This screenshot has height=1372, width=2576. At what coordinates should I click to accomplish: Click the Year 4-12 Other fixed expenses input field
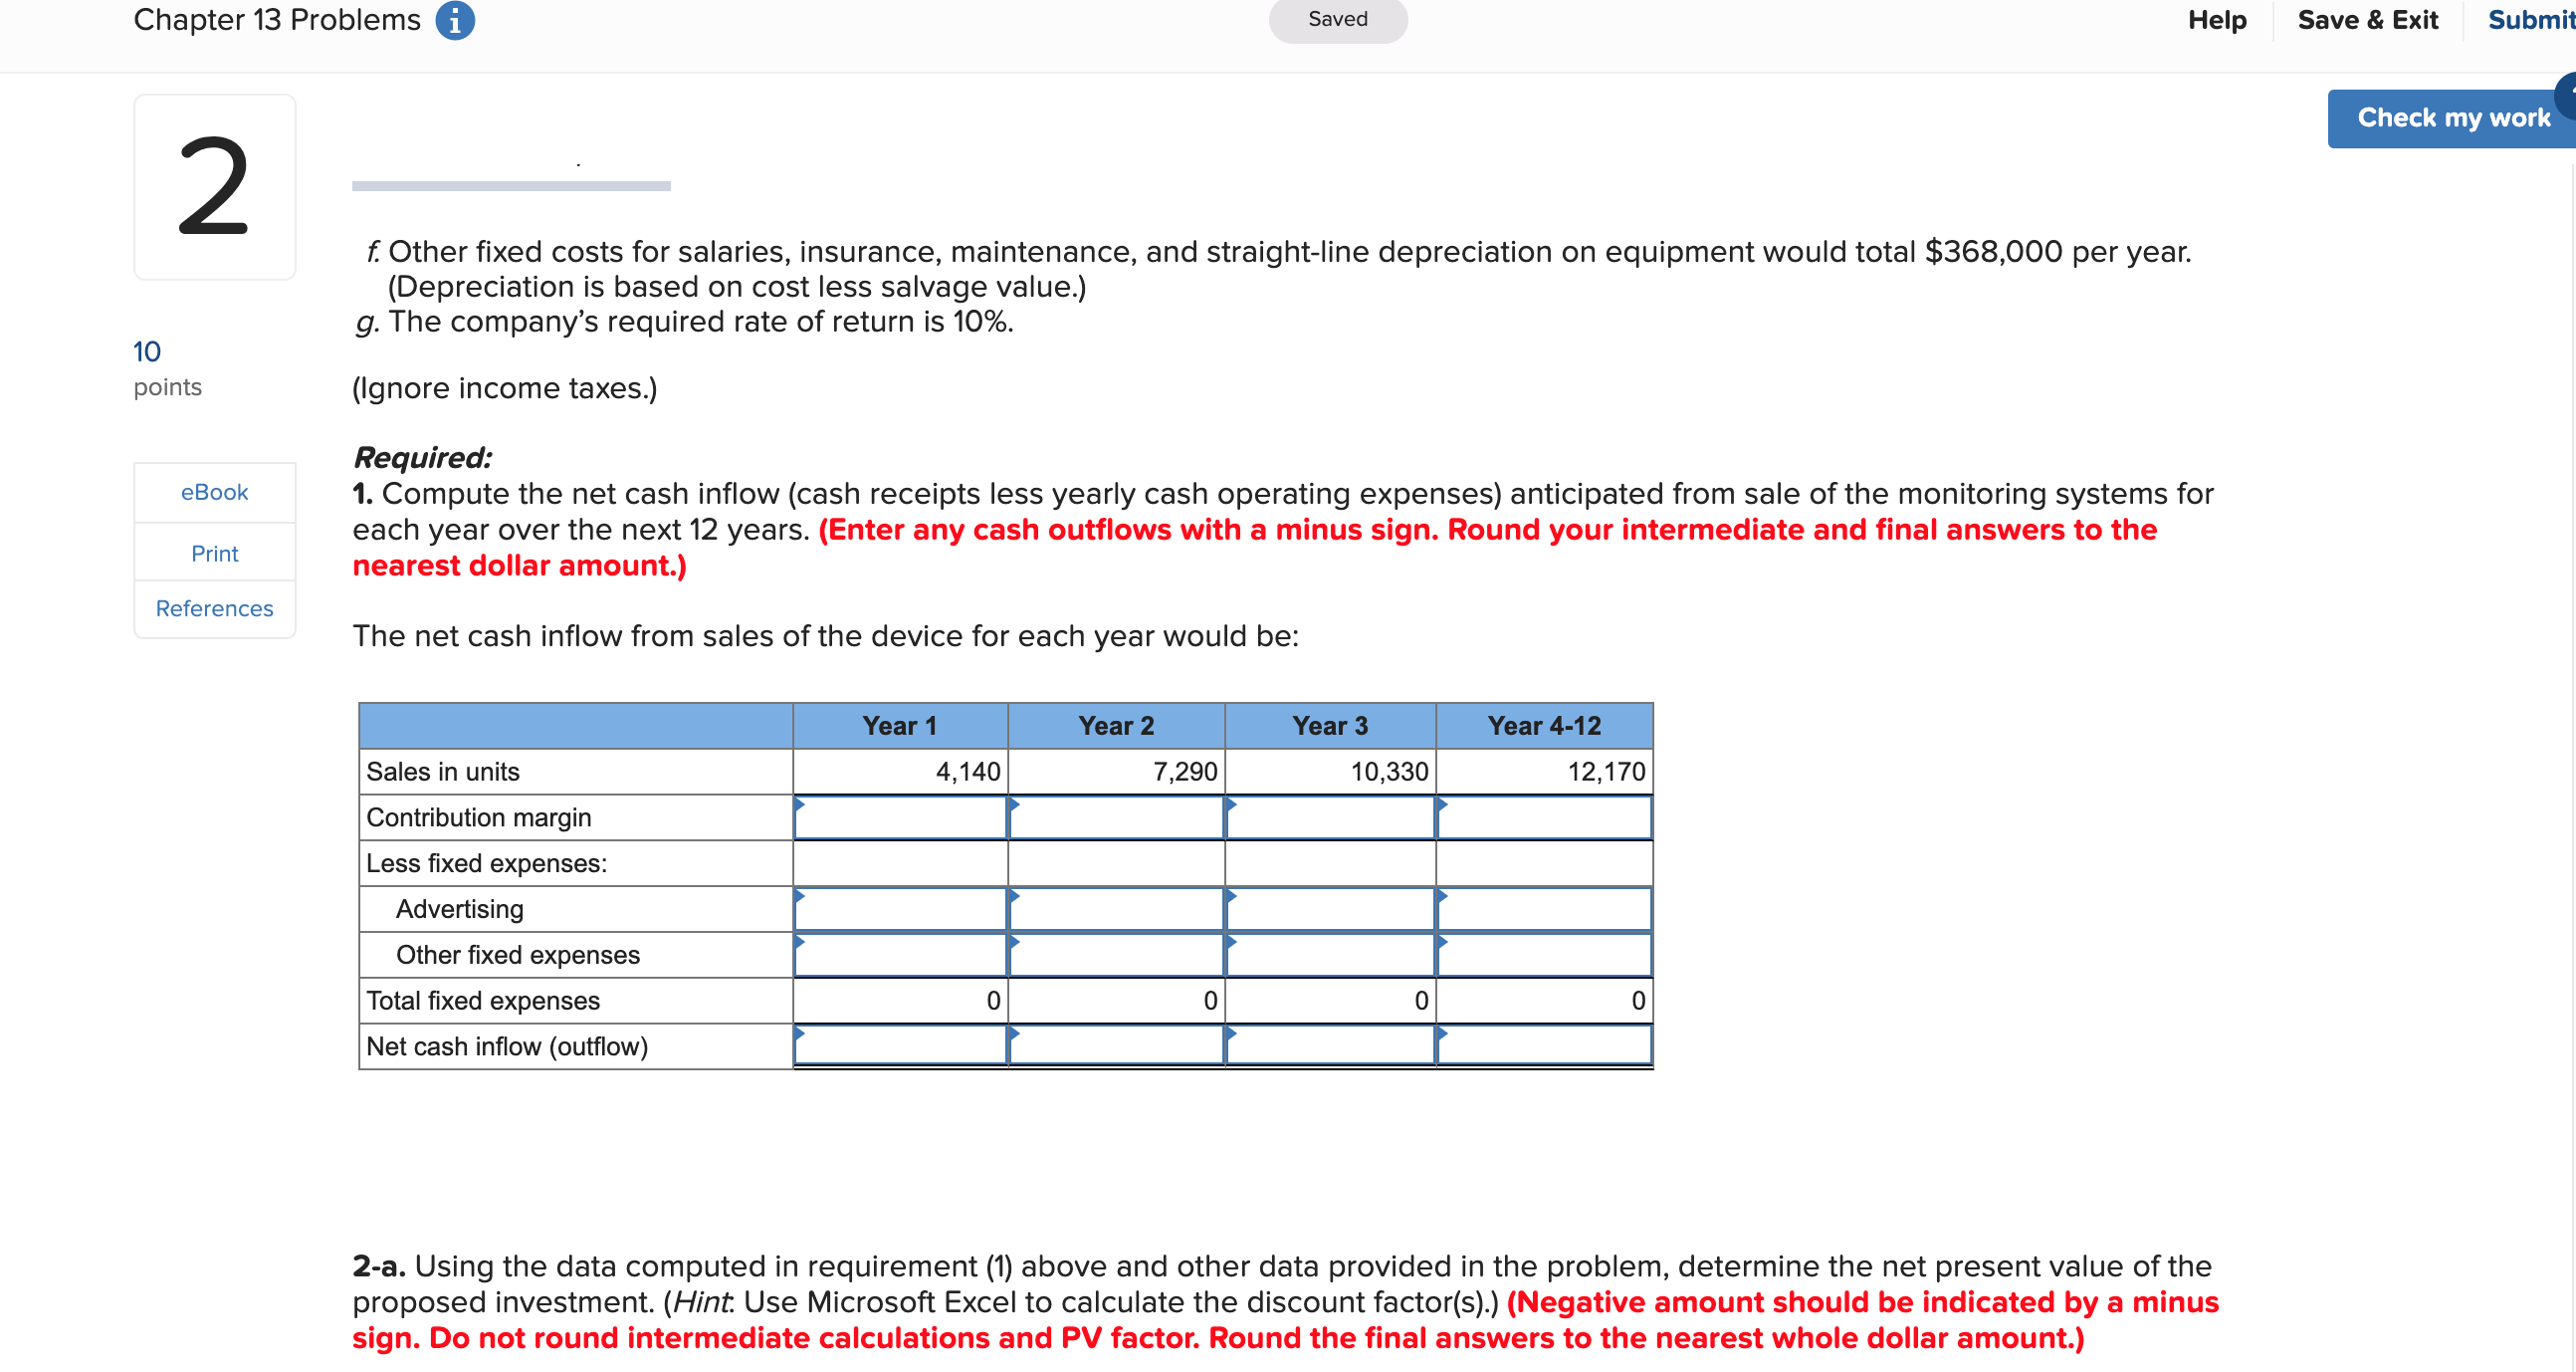click(x=1543, y=955)
